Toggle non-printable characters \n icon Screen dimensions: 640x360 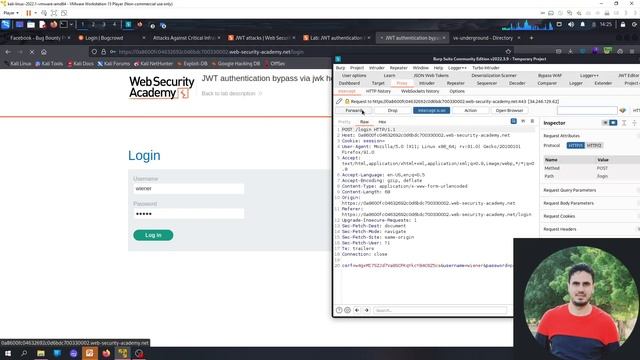point(523,121)
